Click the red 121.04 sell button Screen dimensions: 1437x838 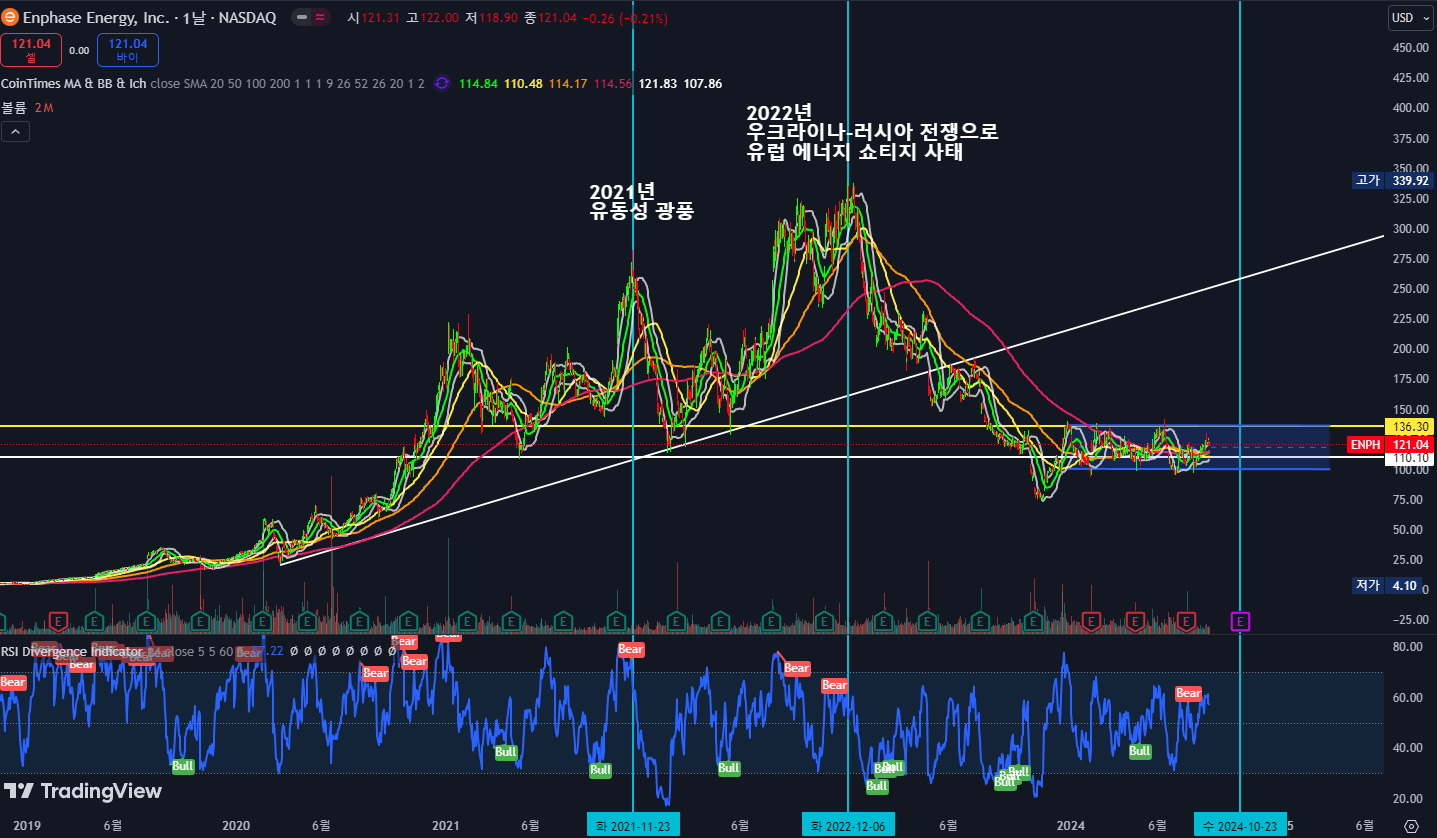[31, 49]
